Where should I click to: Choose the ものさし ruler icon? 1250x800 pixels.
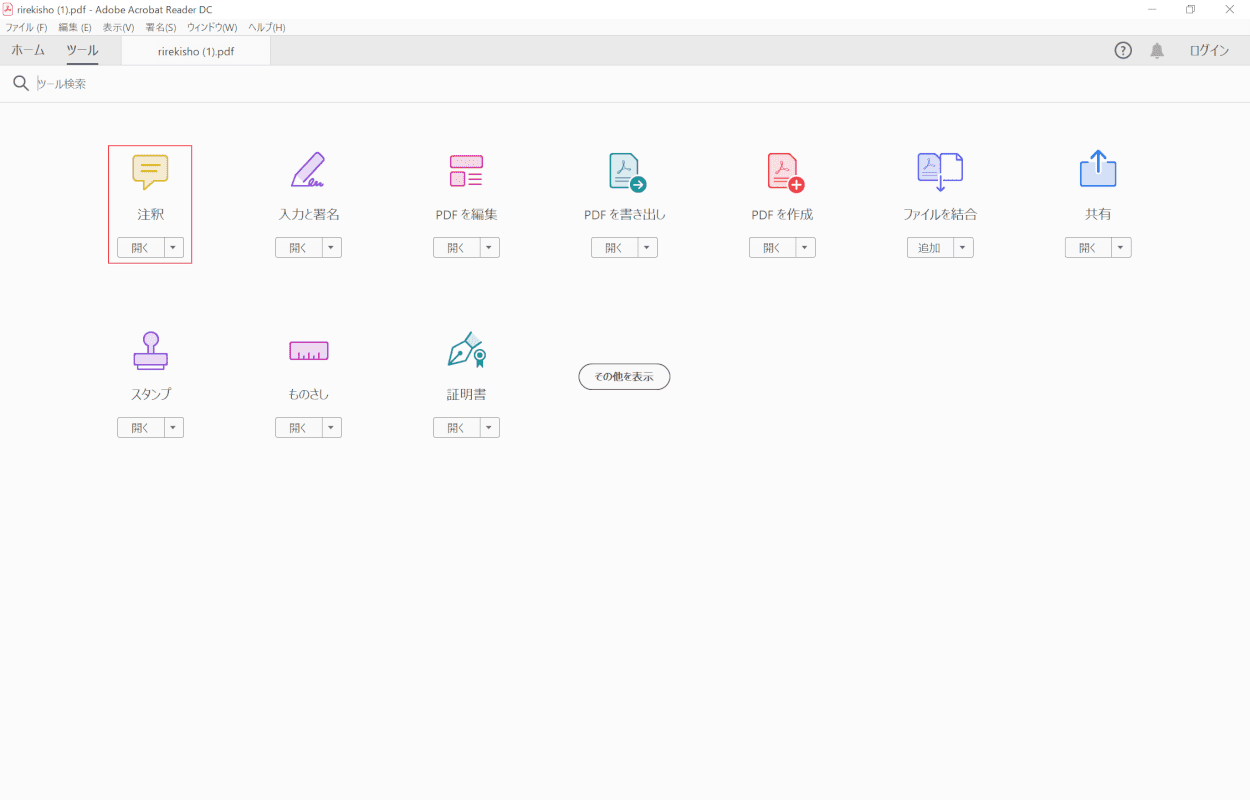pyautogui.click(x=308, y=351)
